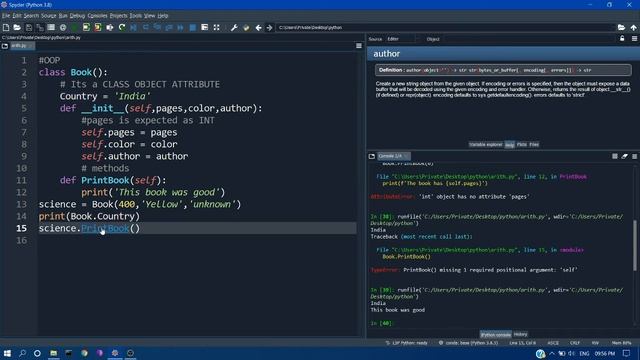Click the Windows Start button
The width and height of the screenshot is (640, 360).
pos(7,353)
